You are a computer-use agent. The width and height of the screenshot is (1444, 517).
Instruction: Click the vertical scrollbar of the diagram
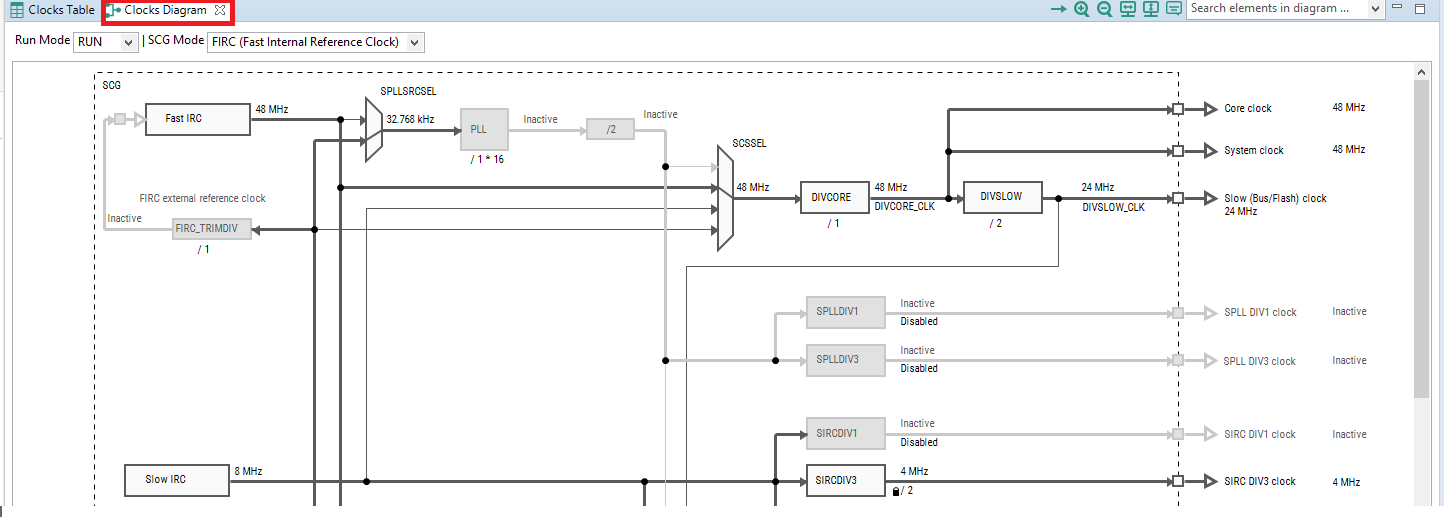1421,240
